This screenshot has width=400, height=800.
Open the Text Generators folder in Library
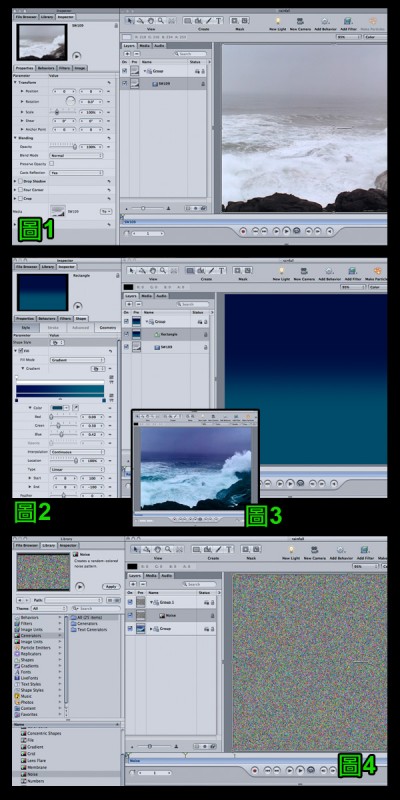pos(92,630)
